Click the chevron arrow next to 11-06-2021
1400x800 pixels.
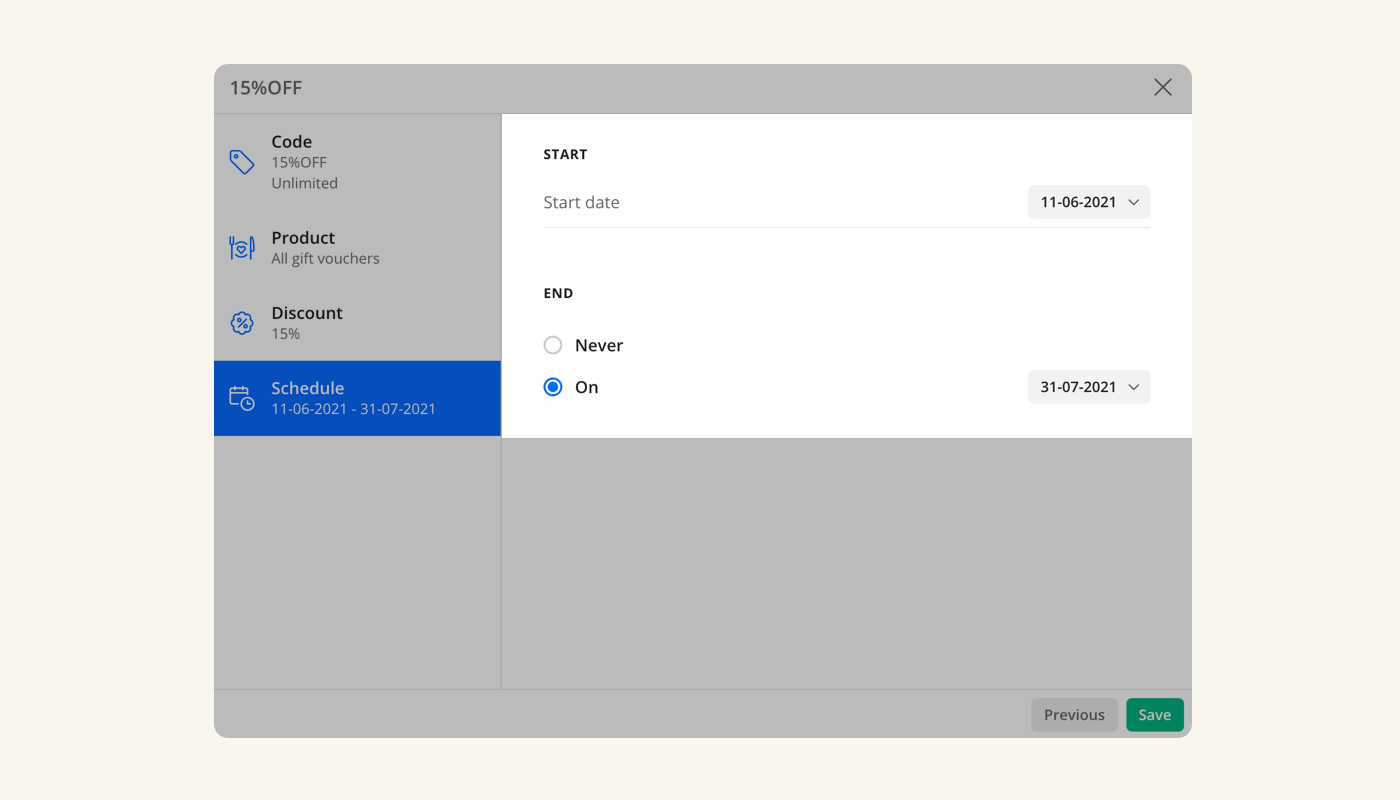tap(1134, 202)
